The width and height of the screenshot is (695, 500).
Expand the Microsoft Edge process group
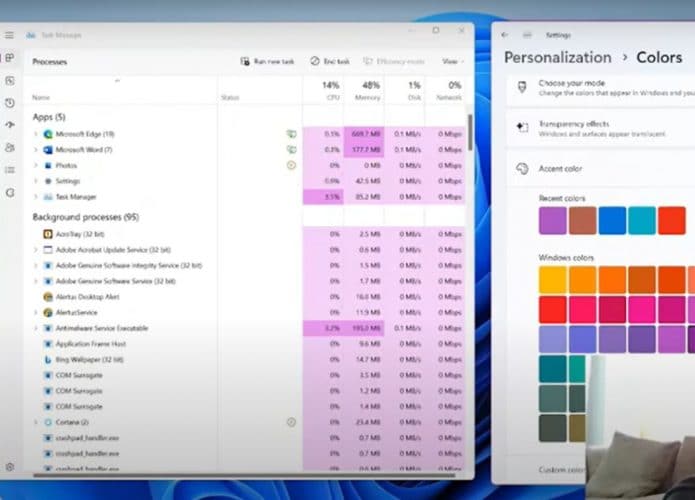coord(36,134)
